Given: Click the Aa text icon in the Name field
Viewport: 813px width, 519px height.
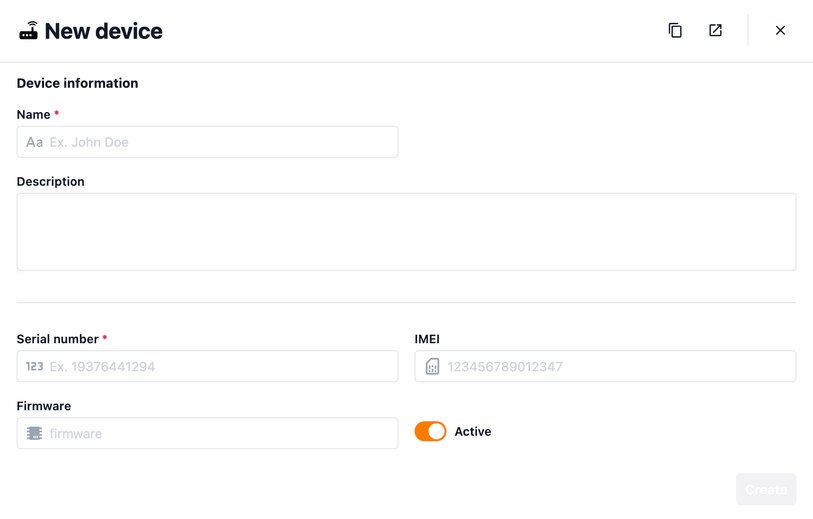Looking at the screenshot, I should tap(34, 142).
